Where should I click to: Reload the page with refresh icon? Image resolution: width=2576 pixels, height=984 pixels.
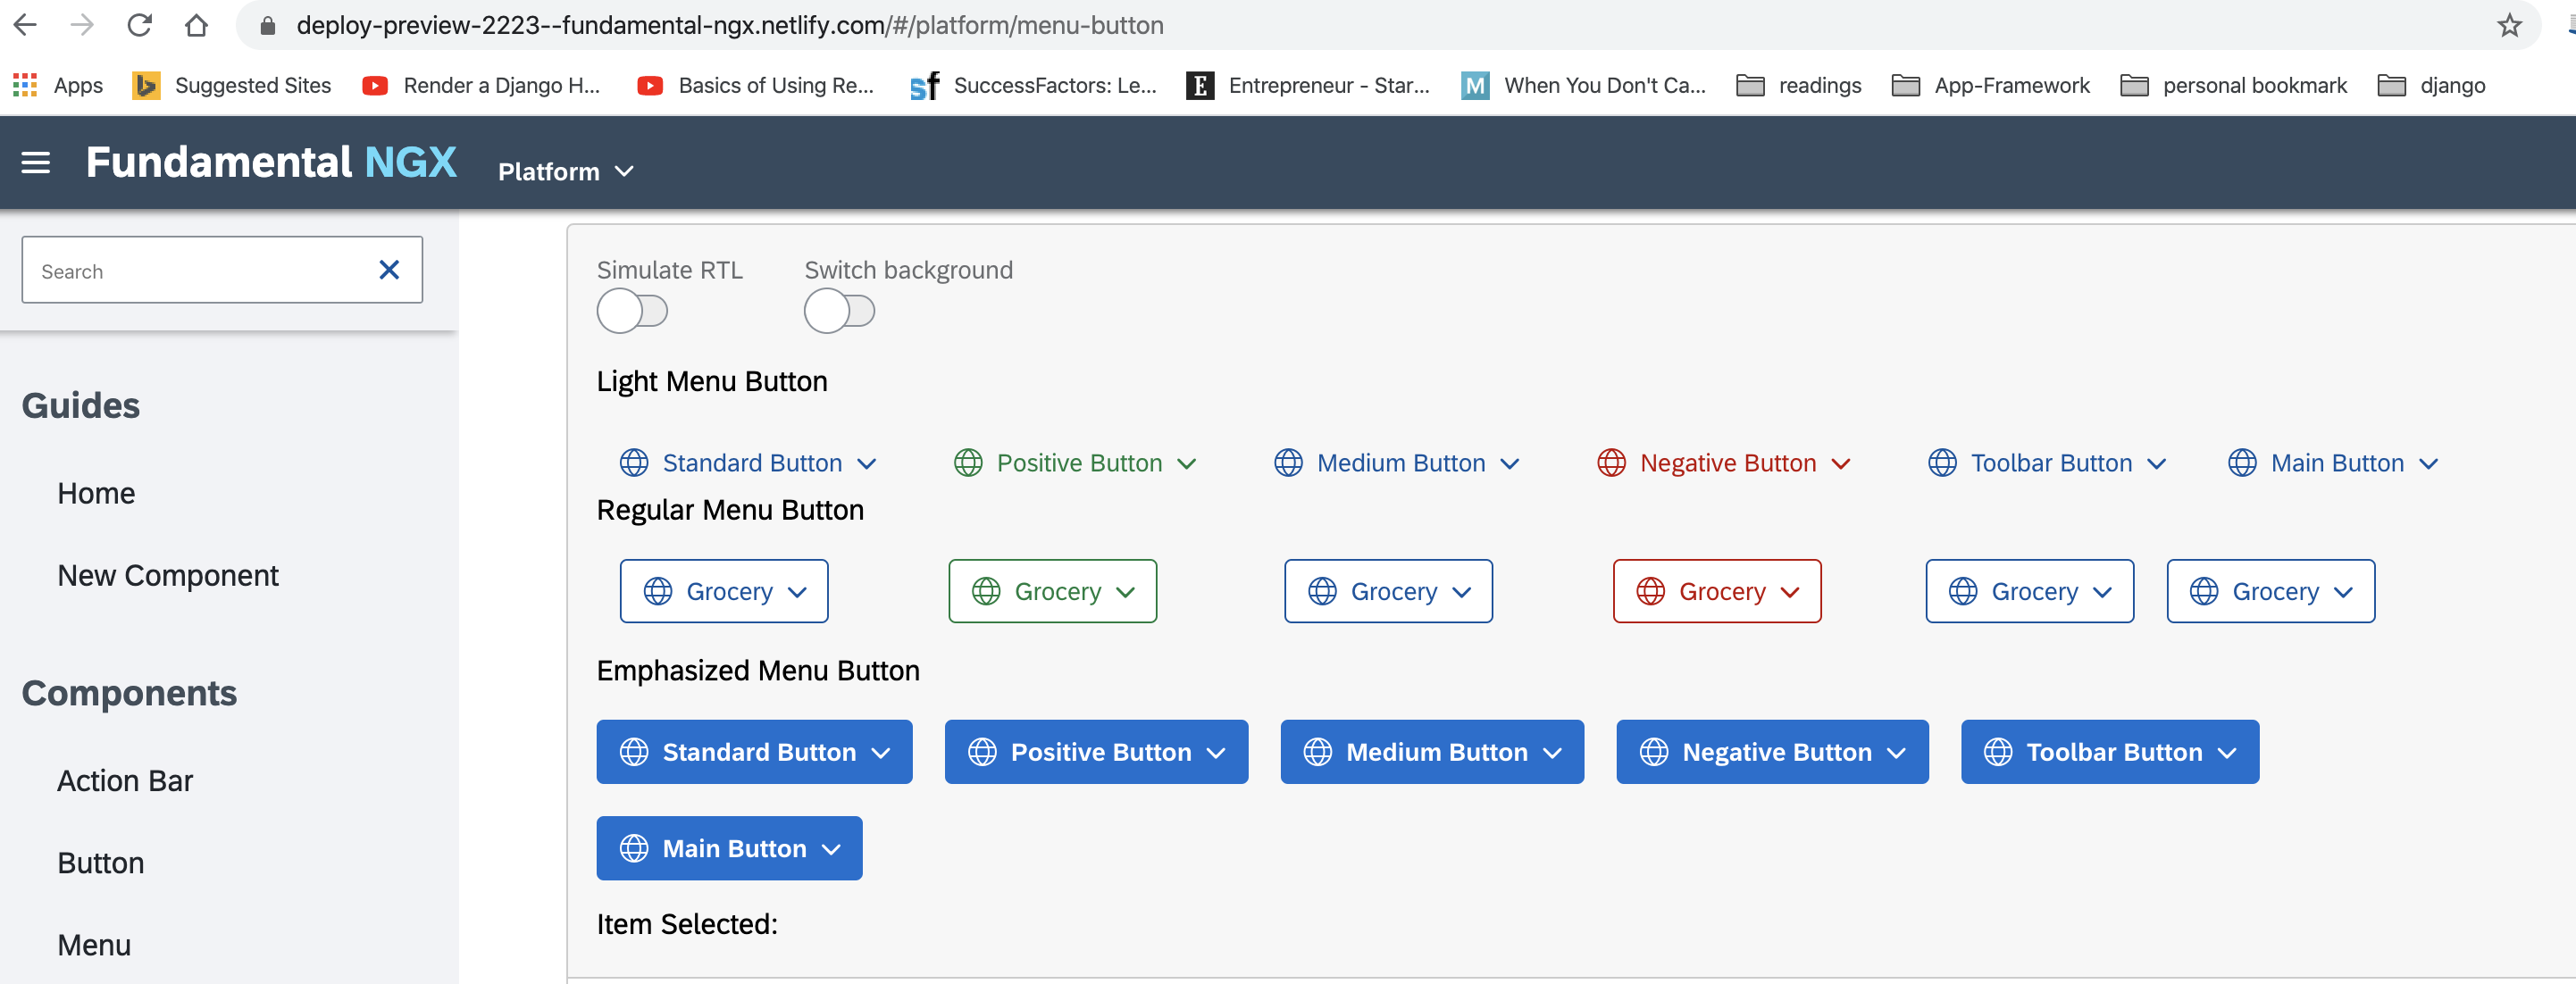click(x=139, y=25)
